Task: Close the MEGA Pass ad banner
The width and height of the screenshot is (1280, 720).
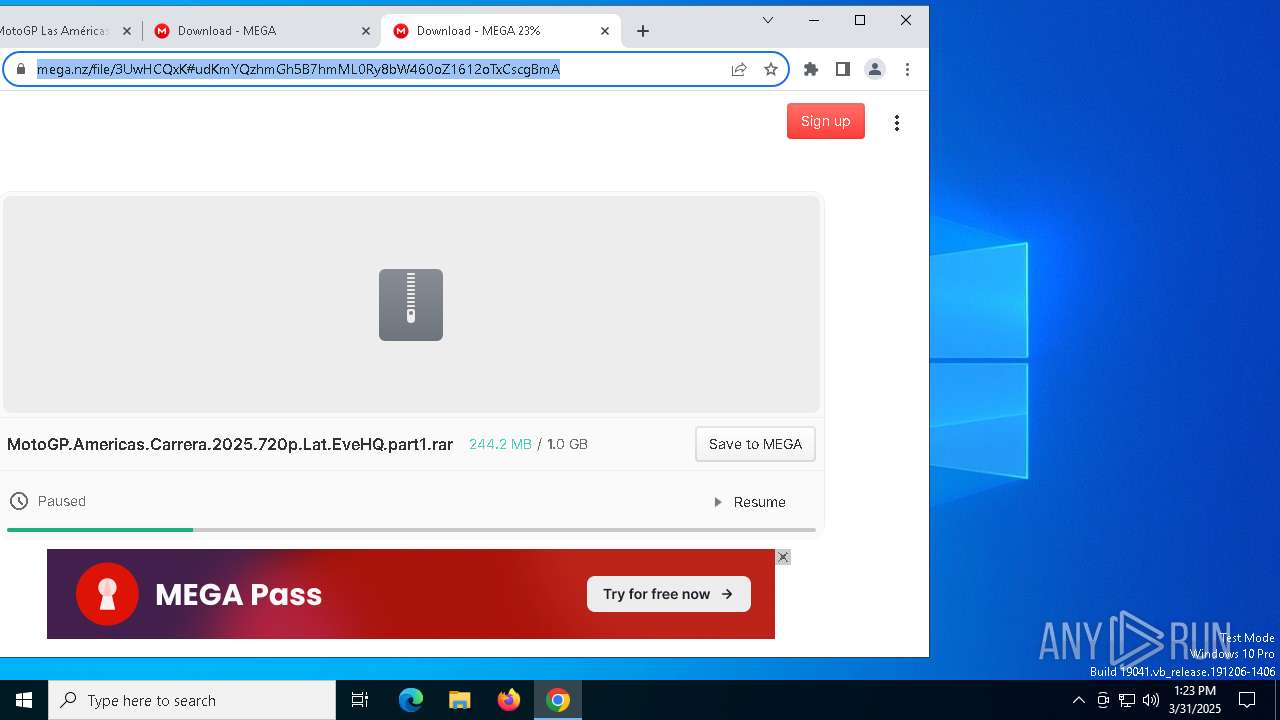Action: 783,557
